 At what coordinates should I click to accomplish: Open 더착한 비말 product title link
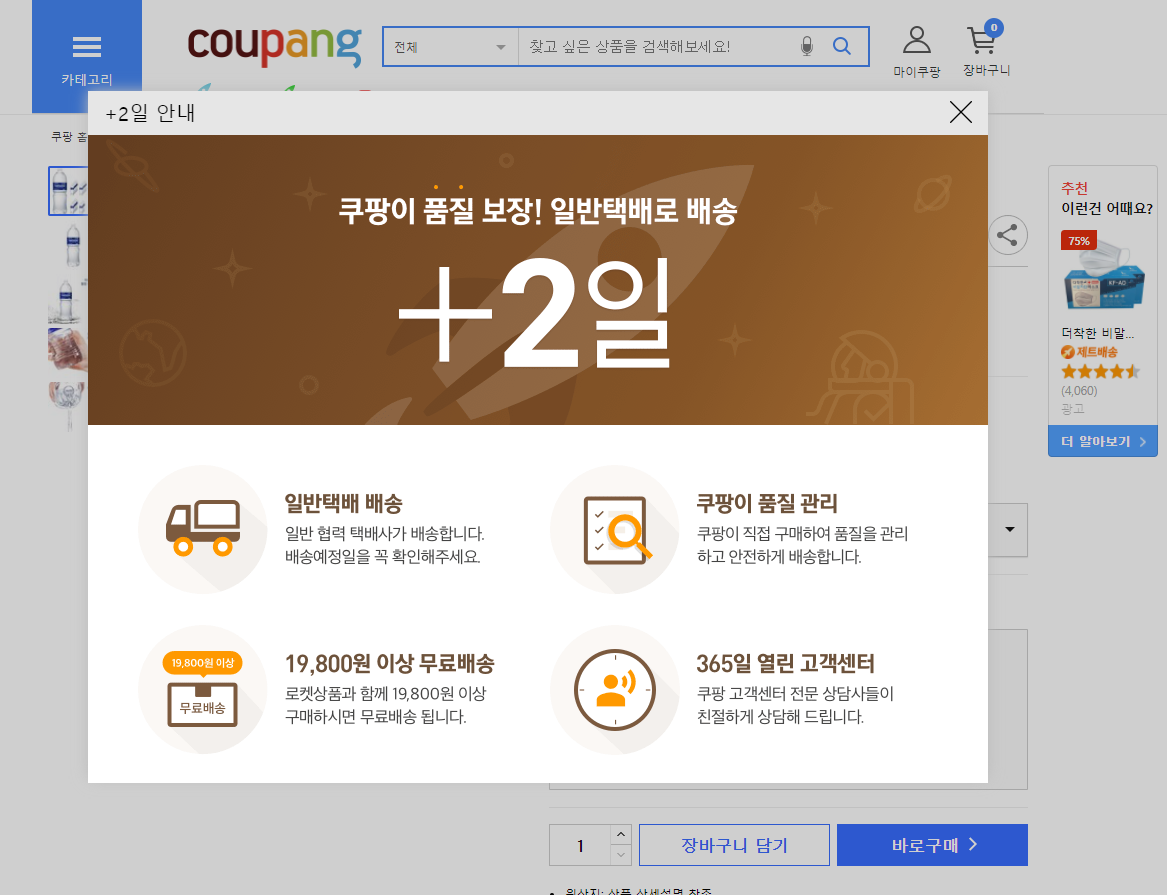pos(1097,333)
